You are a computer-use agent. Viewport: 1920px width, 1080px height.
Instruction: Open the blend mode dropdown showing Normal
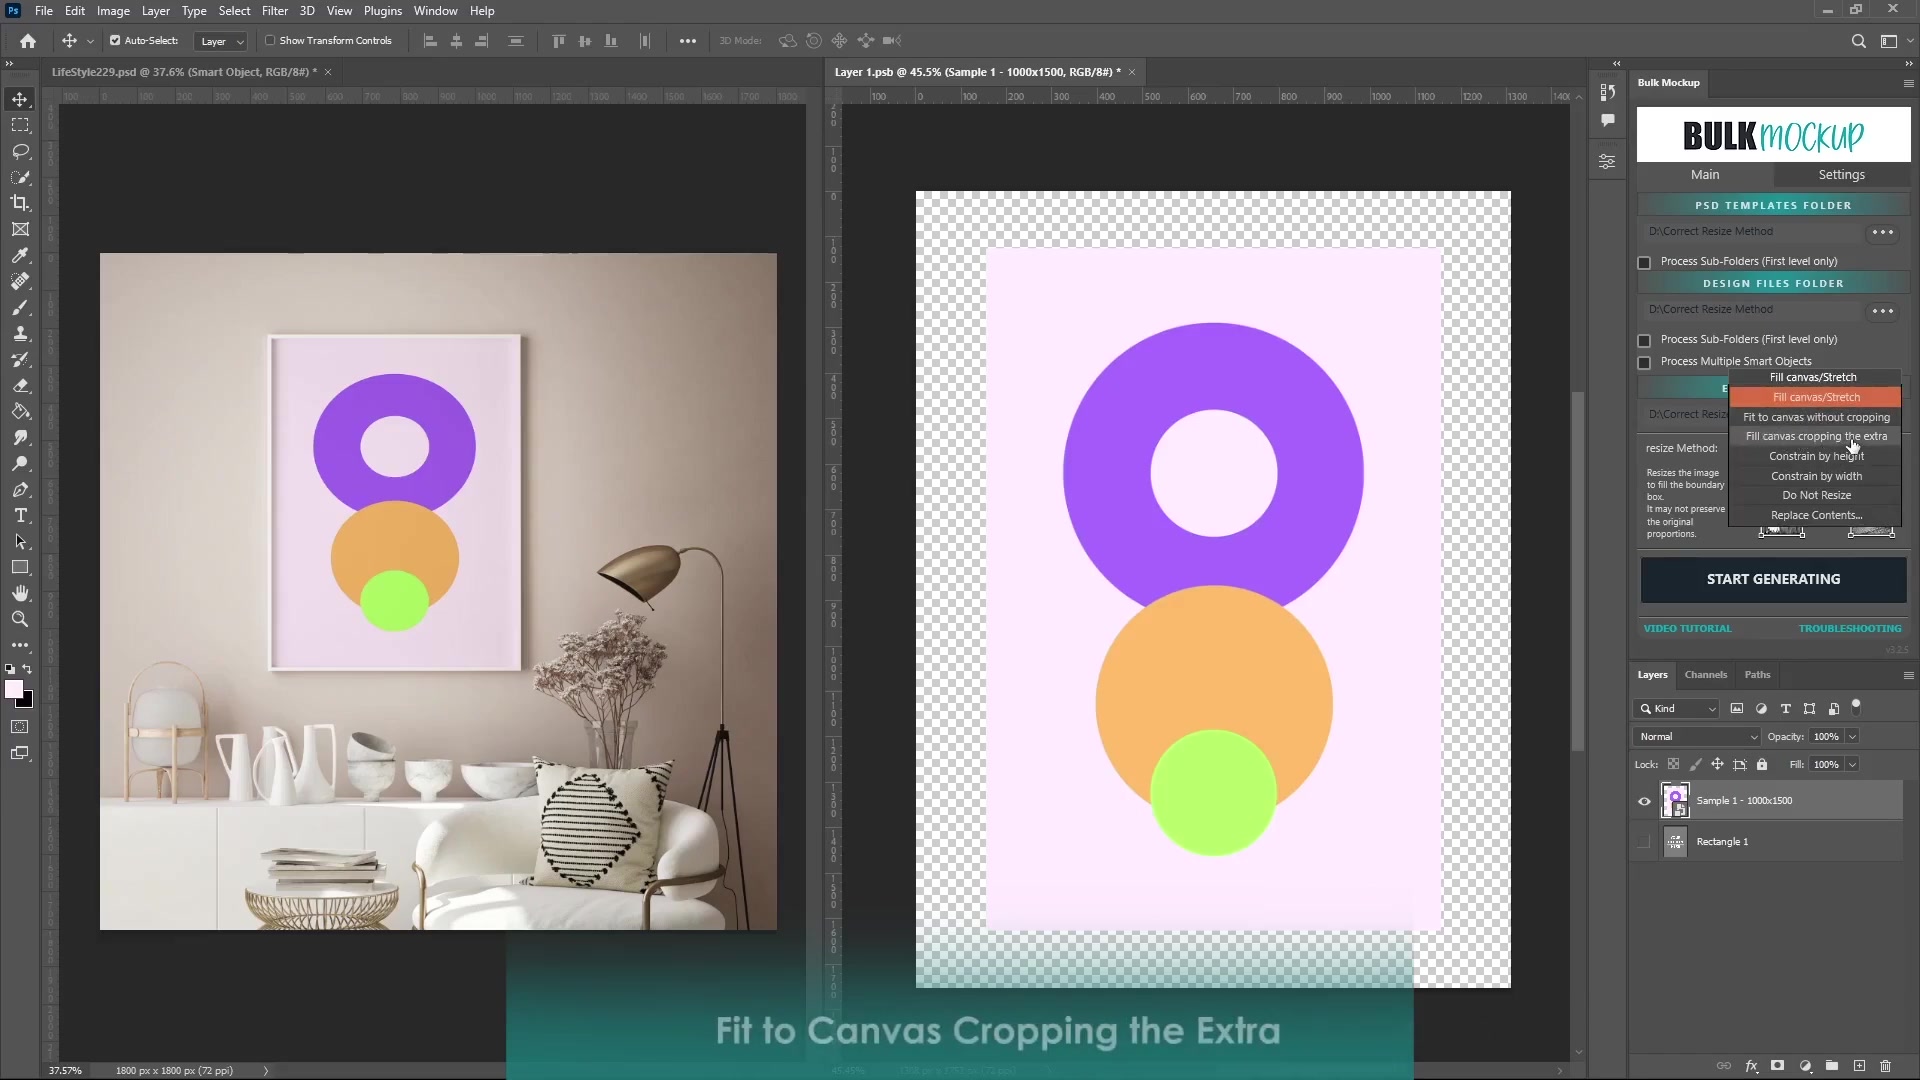click(1695, 736)
